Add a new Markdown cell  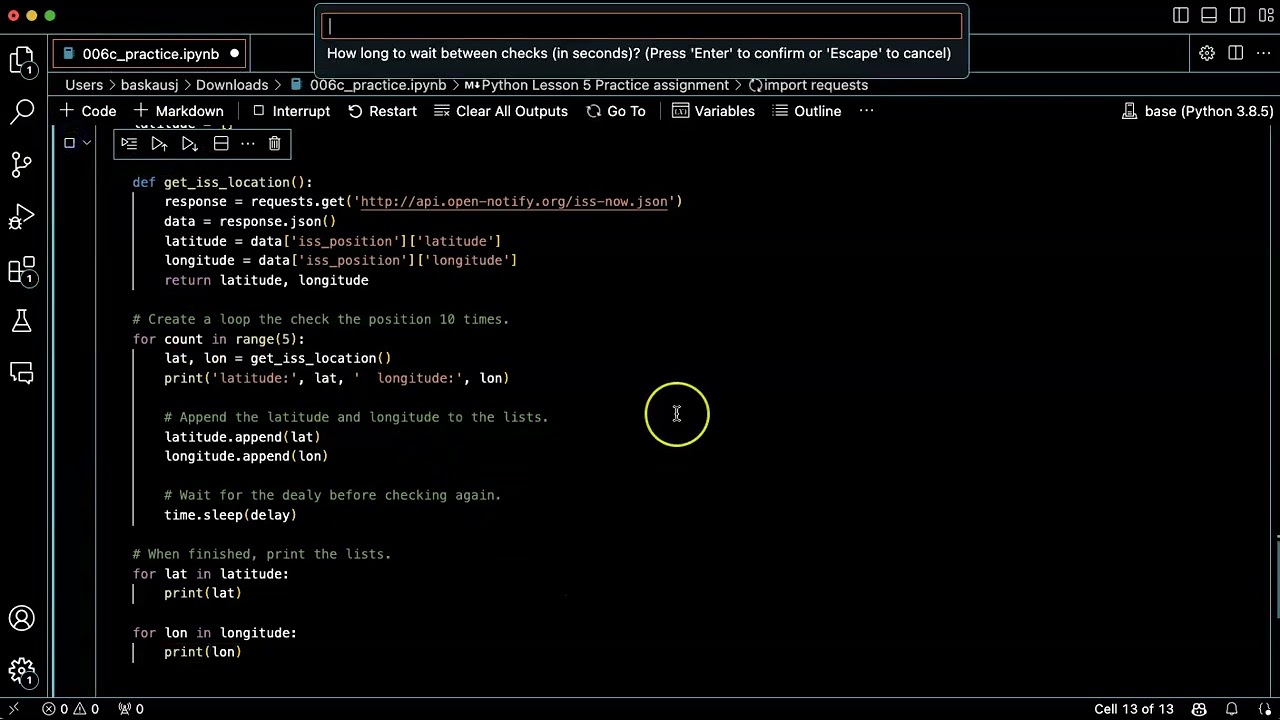[x=178, y=111]
